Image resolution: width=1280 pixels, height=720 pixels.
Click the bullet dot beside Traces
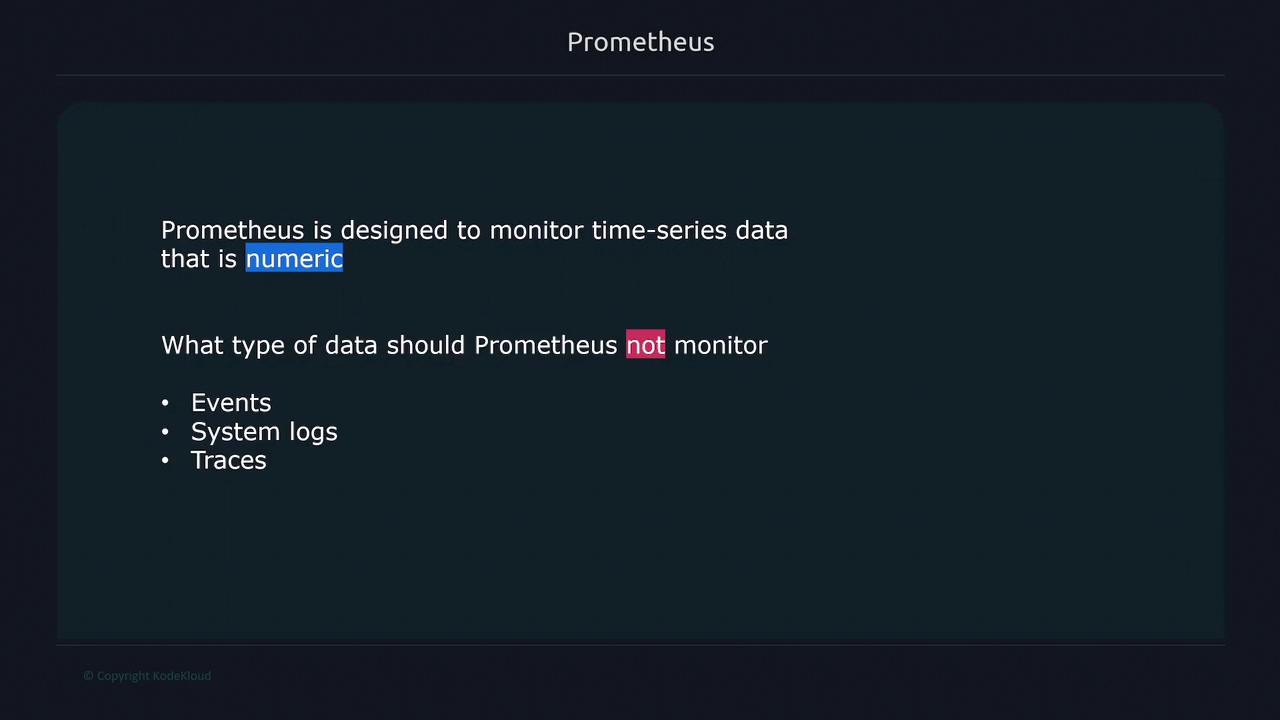pyautogui.click(x=165, y=460)
